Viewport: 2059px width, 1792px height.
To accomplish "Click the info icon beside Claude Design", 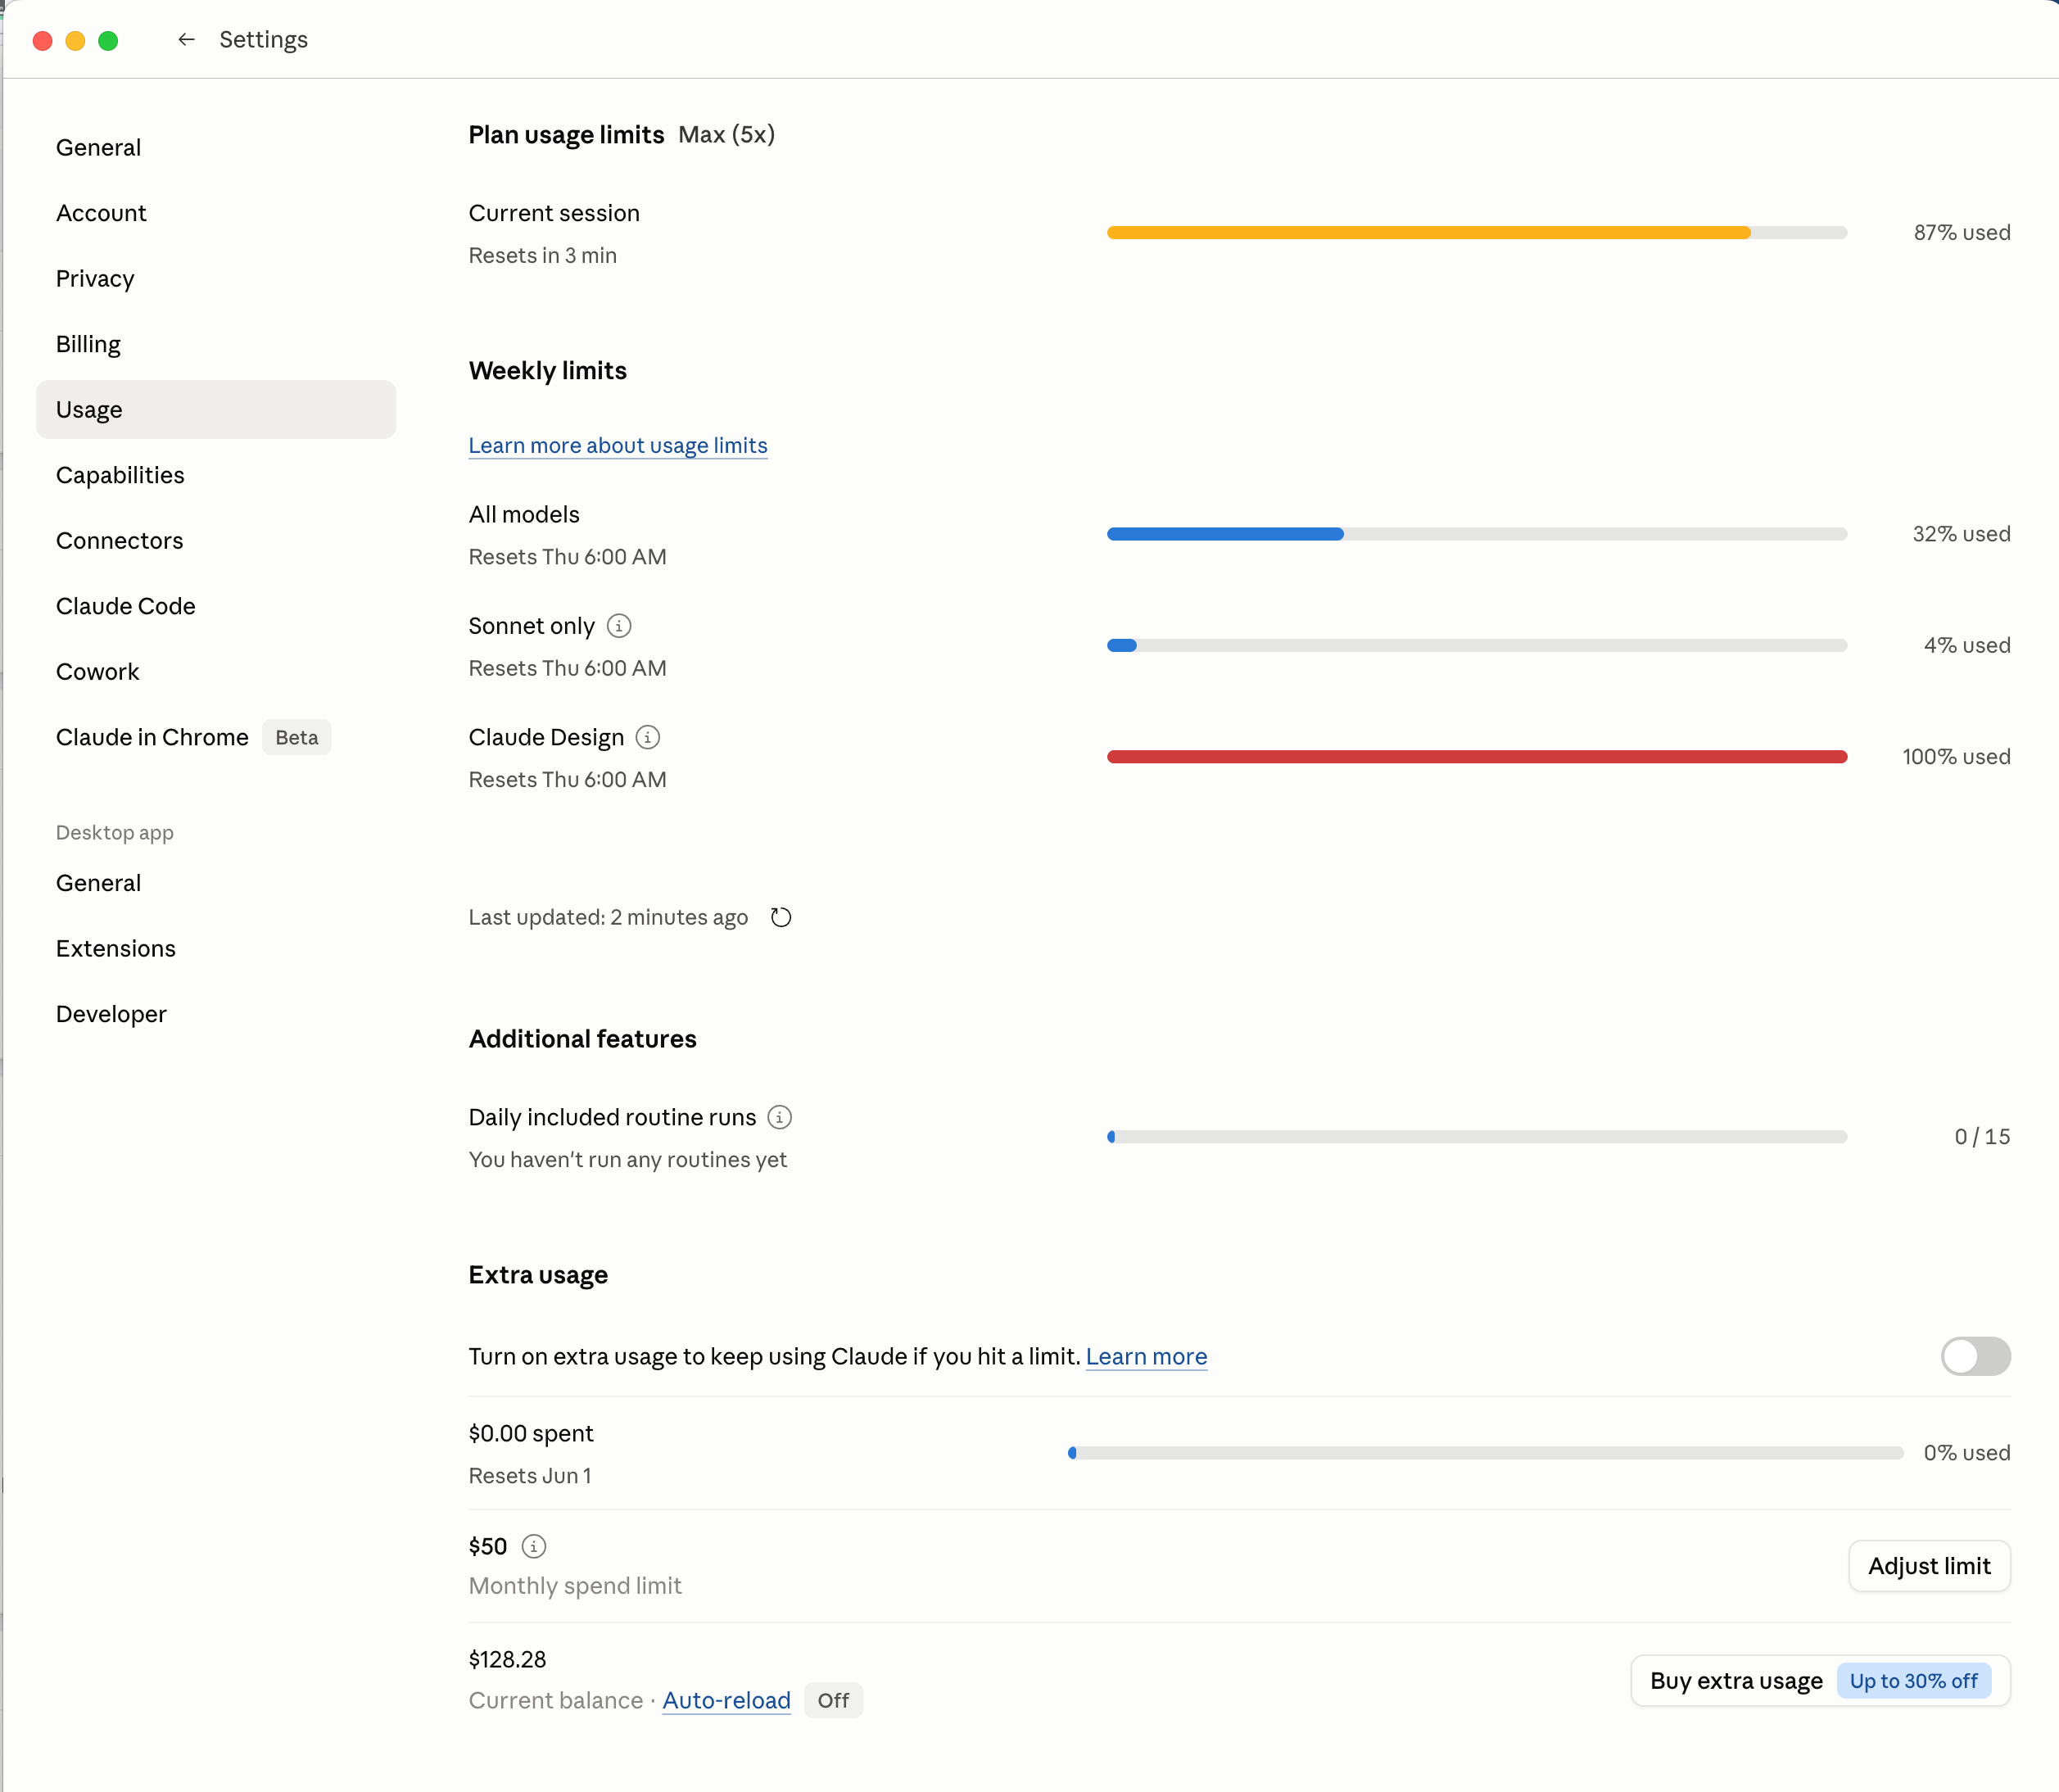I will (x=648, y=737).
